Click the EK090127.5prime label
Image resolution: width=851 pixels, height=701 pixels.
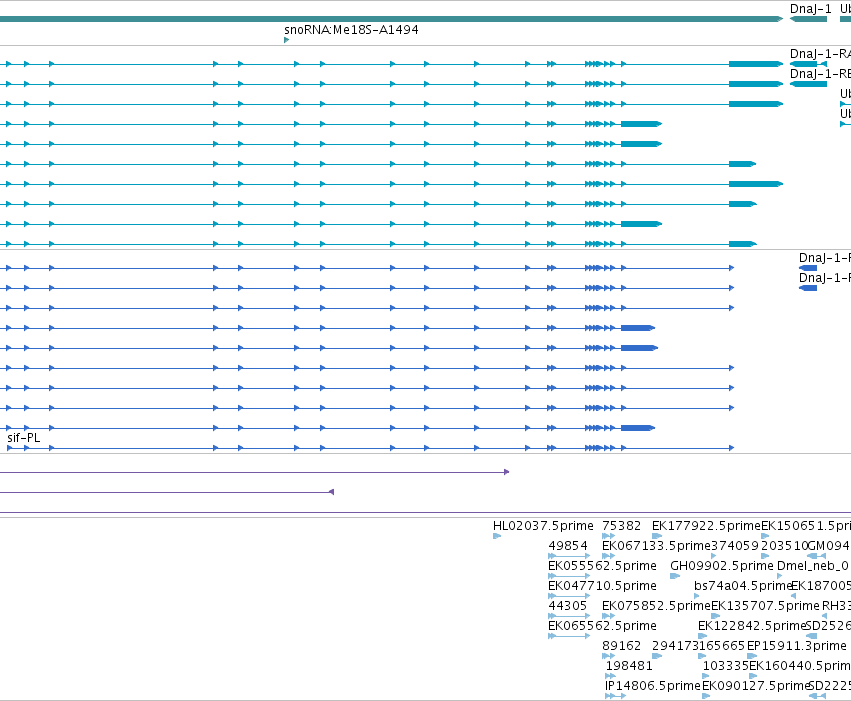[756, 686]
